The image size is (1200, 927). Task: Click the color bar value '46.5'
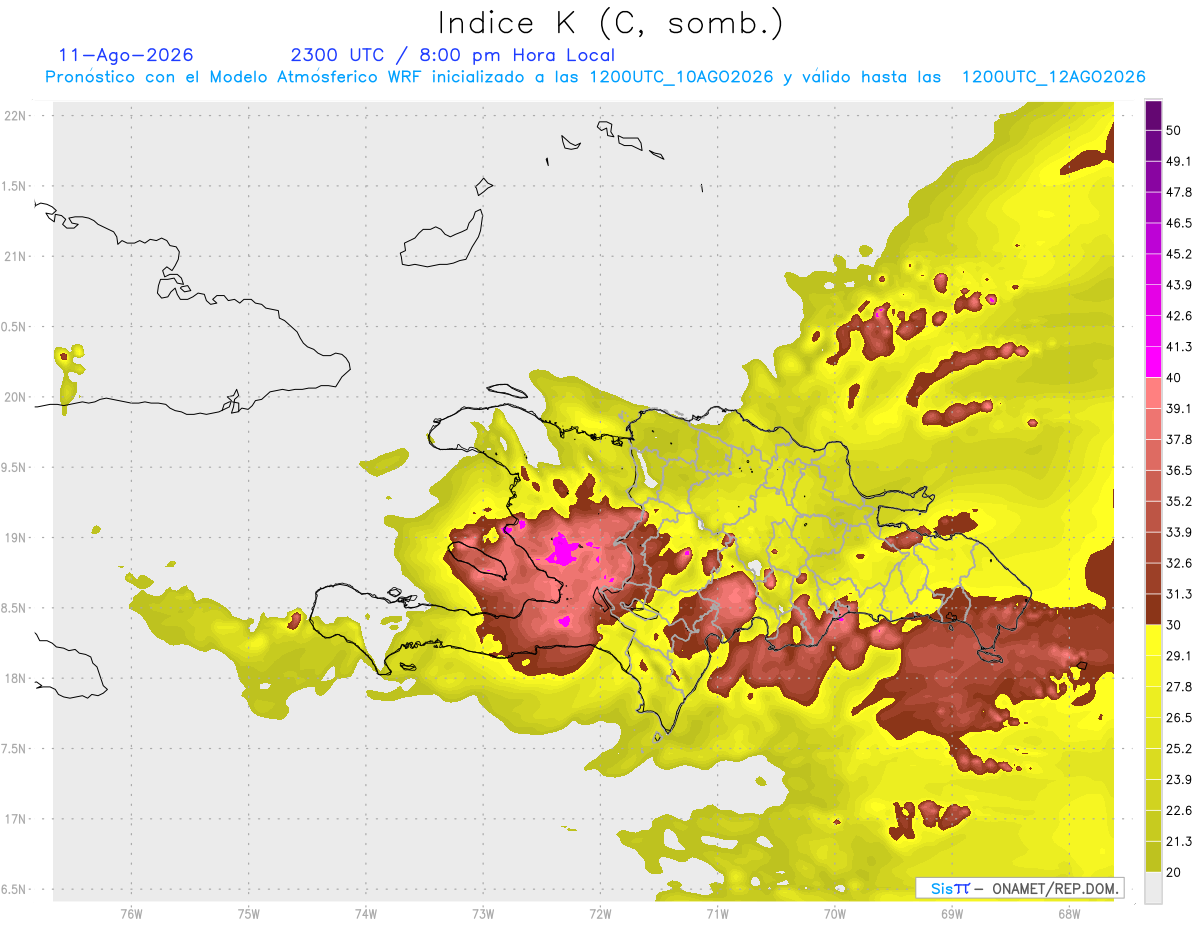point(1179,223)
